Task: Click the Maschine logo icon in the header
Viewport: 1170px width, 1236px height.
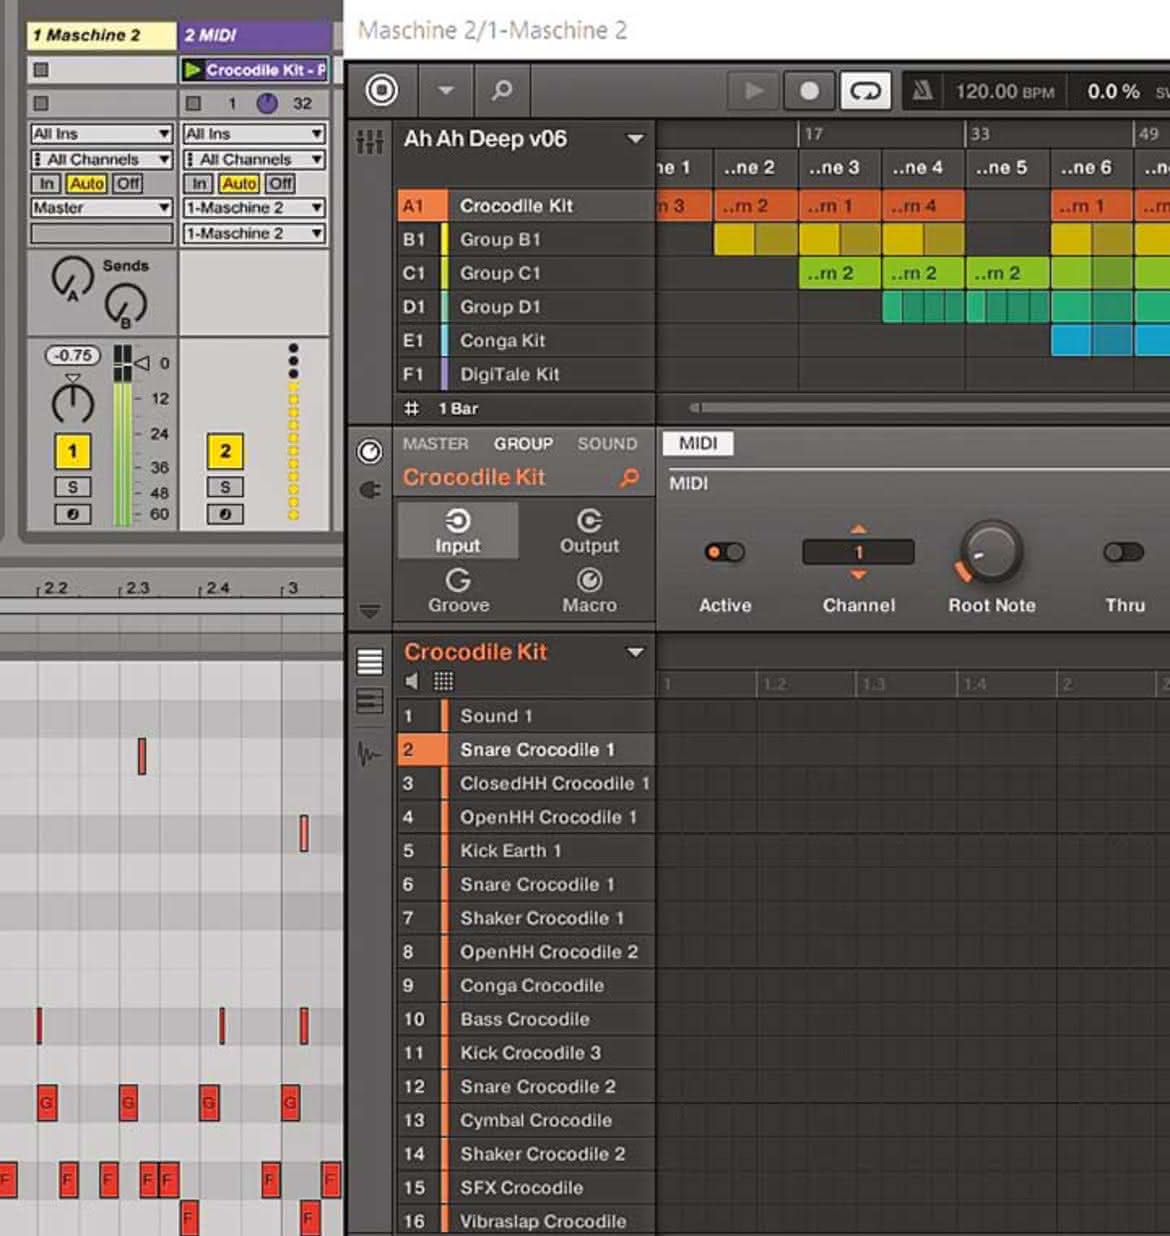Action: pyautogui.click(x=381, y=91)
